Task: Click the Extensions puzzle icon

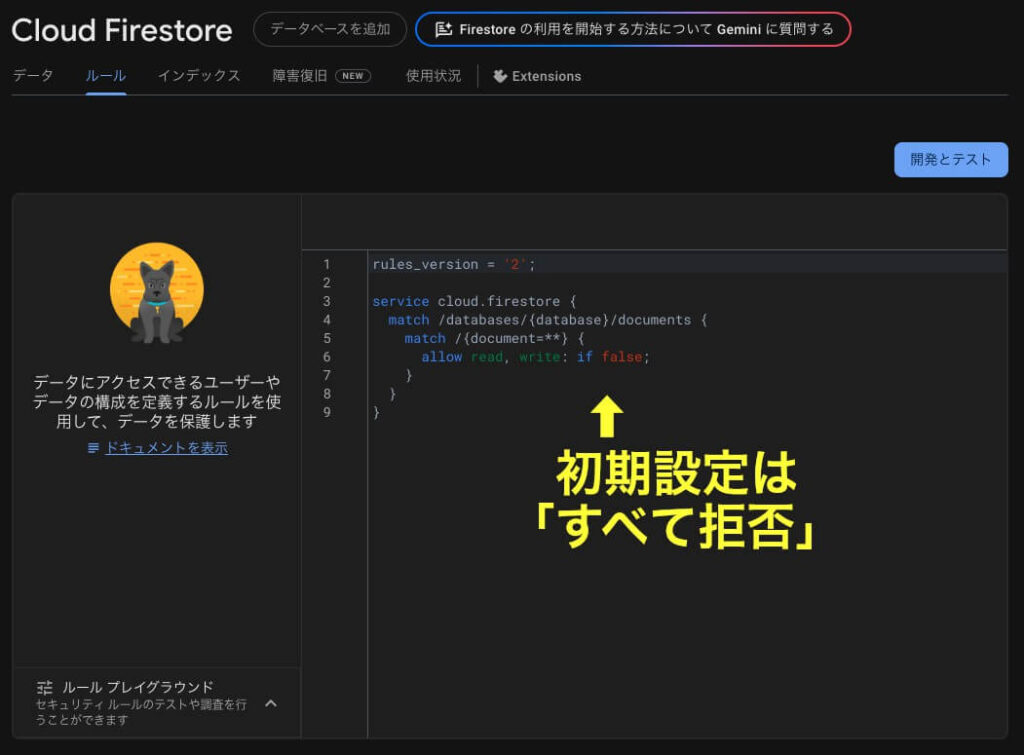Action: (500, 76)
